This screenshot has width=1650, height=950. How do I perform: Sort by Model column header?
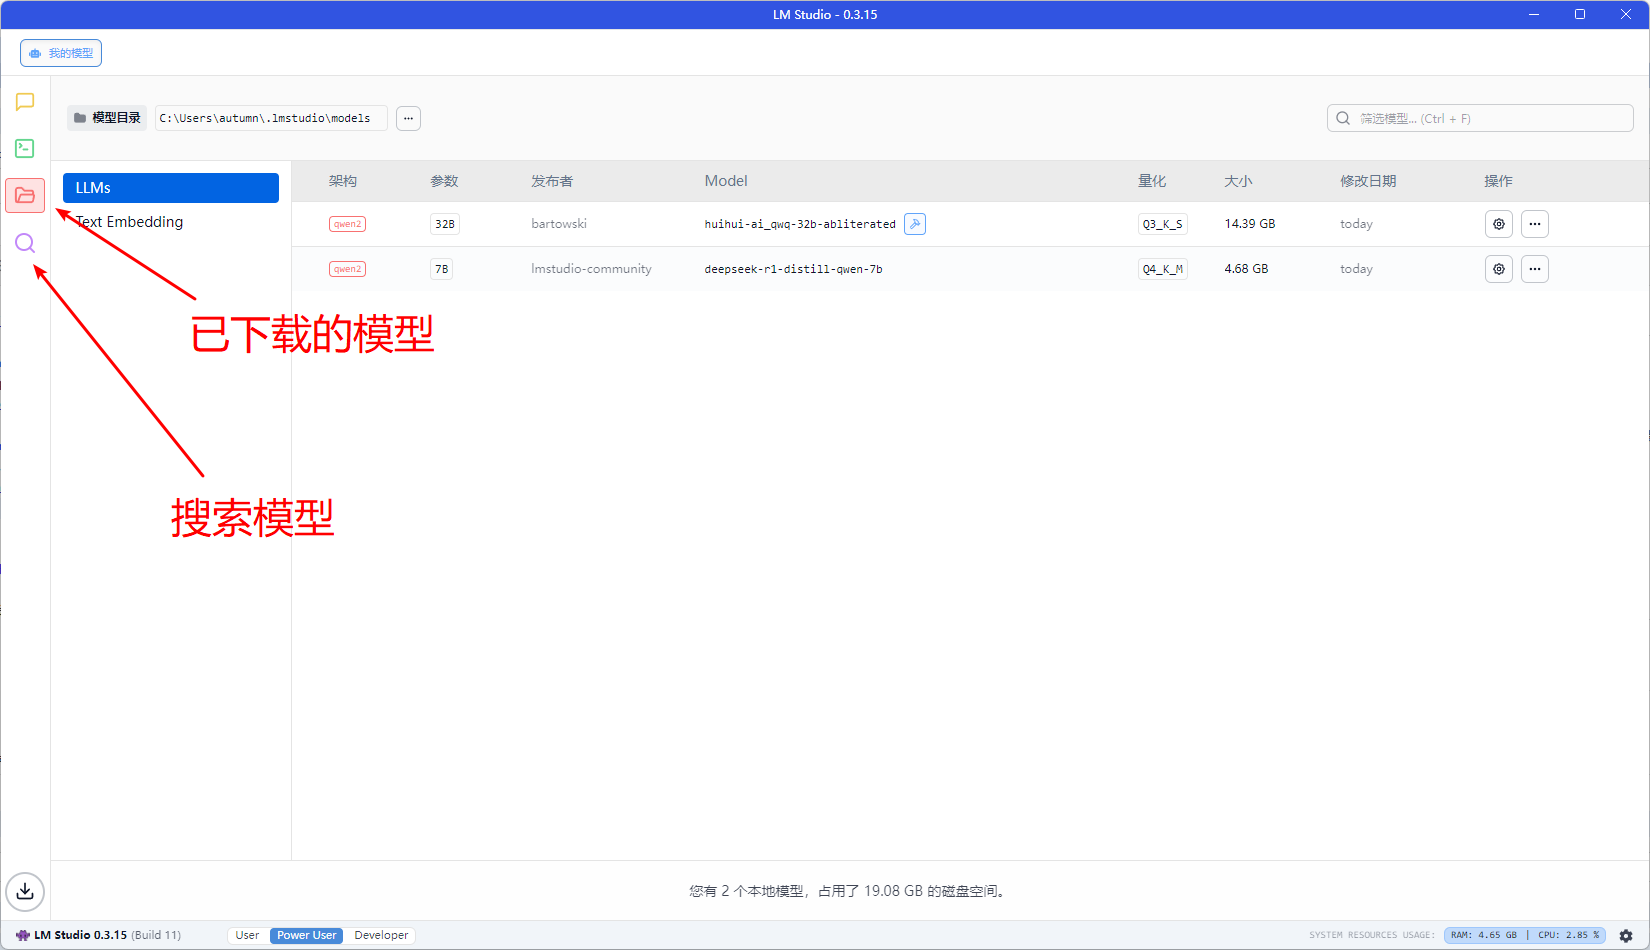[726, 181]
